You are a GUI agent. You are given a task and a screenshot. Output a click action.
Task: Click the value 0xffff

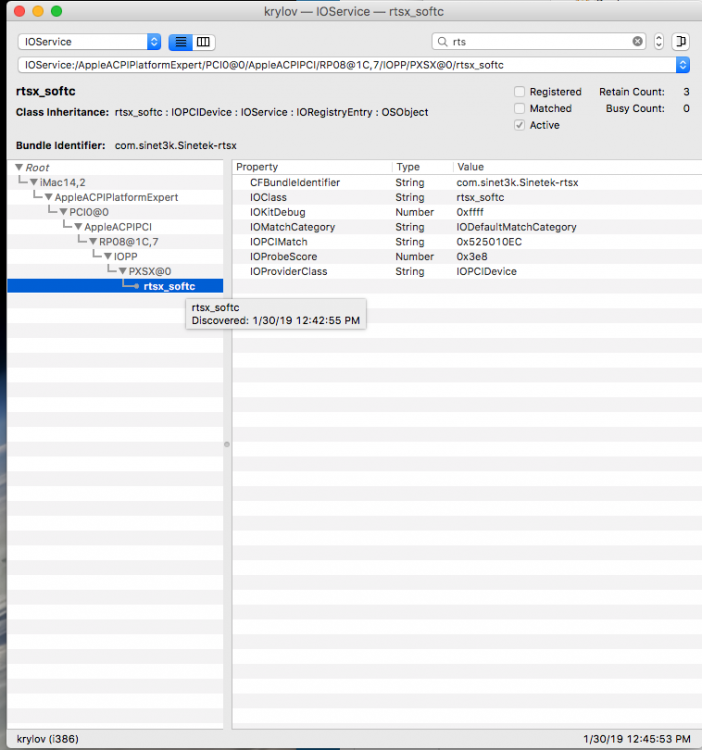pos(470,212)
